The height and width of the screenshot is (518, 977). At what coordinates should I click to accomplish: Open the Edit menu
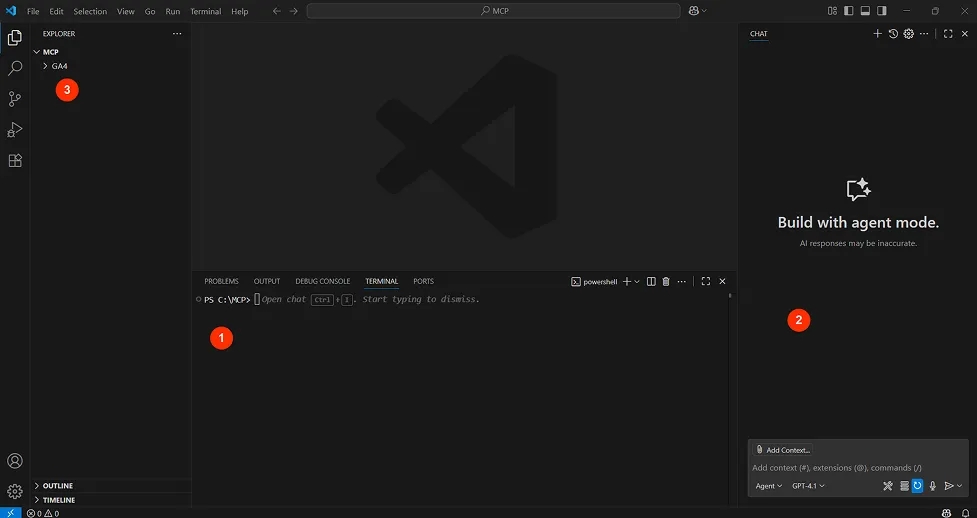tap(57, 11)
